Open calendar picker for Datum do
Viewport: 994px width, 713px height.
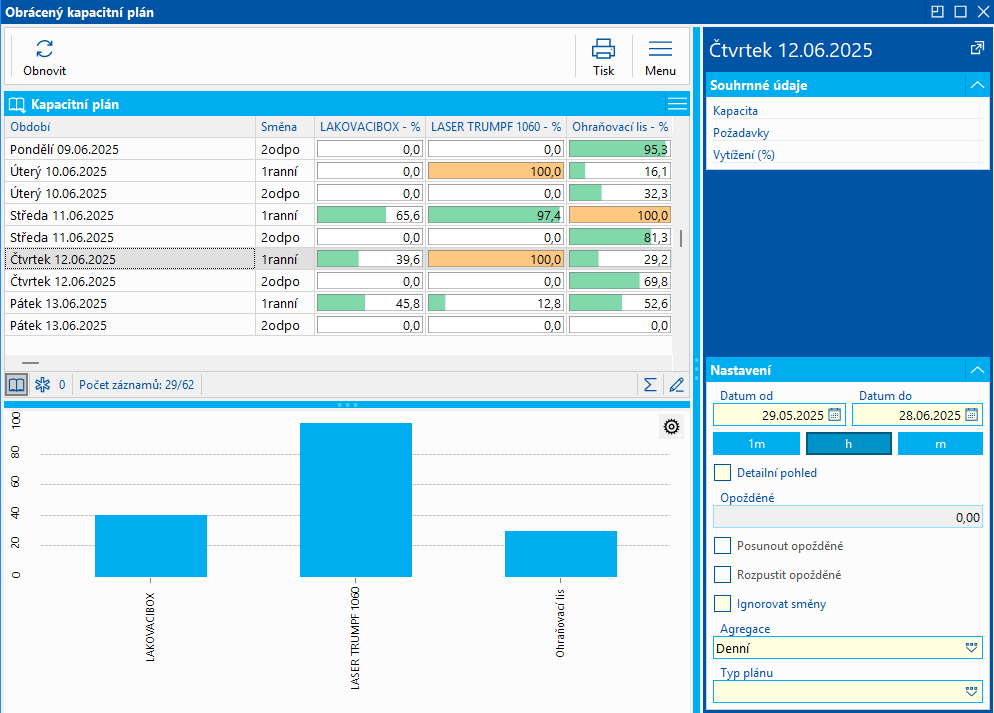pyautogui.click(x=971, y=415)
